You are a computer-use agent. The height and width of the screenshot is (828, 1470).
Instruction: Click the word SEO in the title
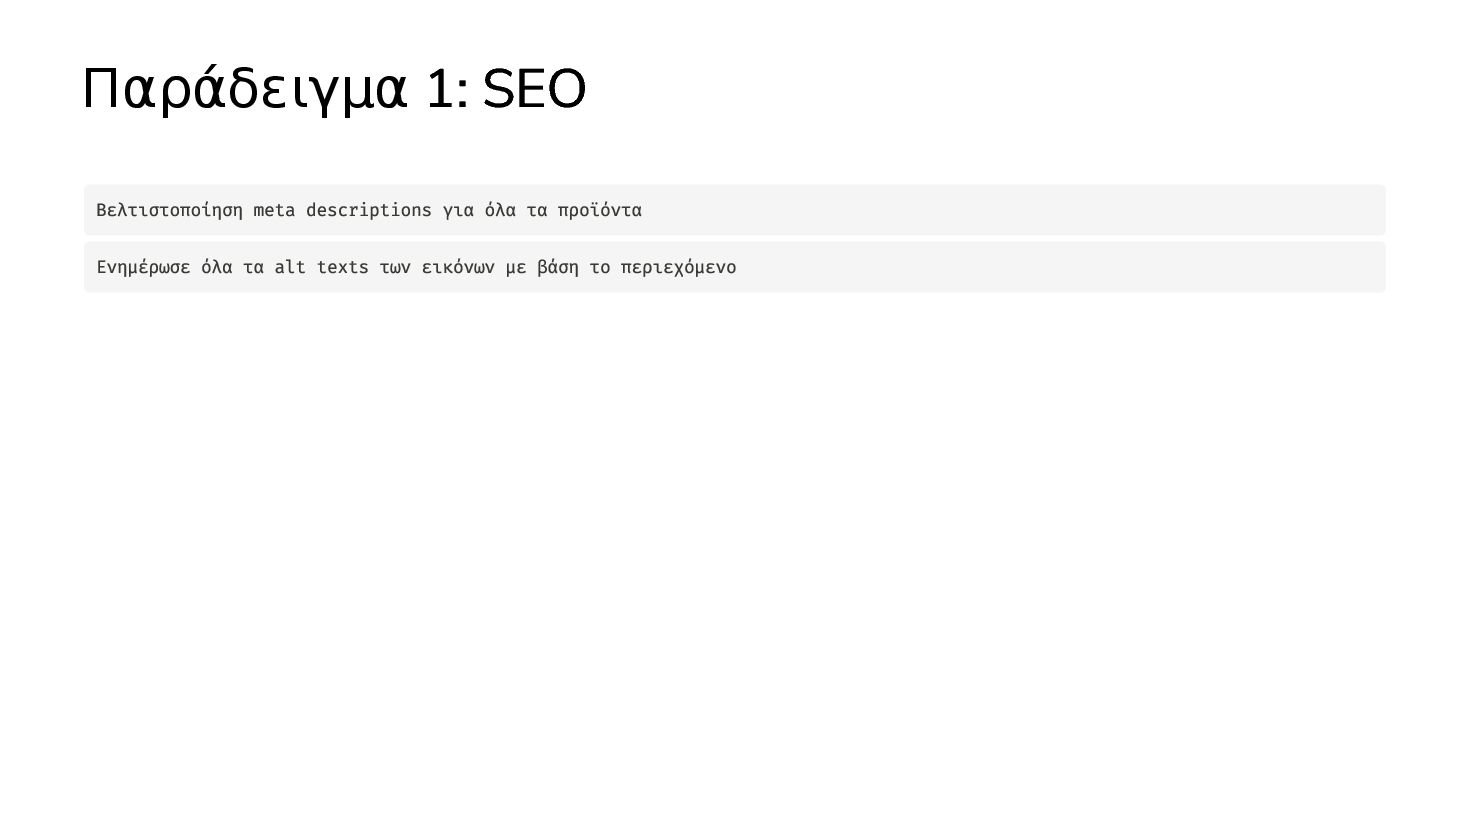point(534,90)
